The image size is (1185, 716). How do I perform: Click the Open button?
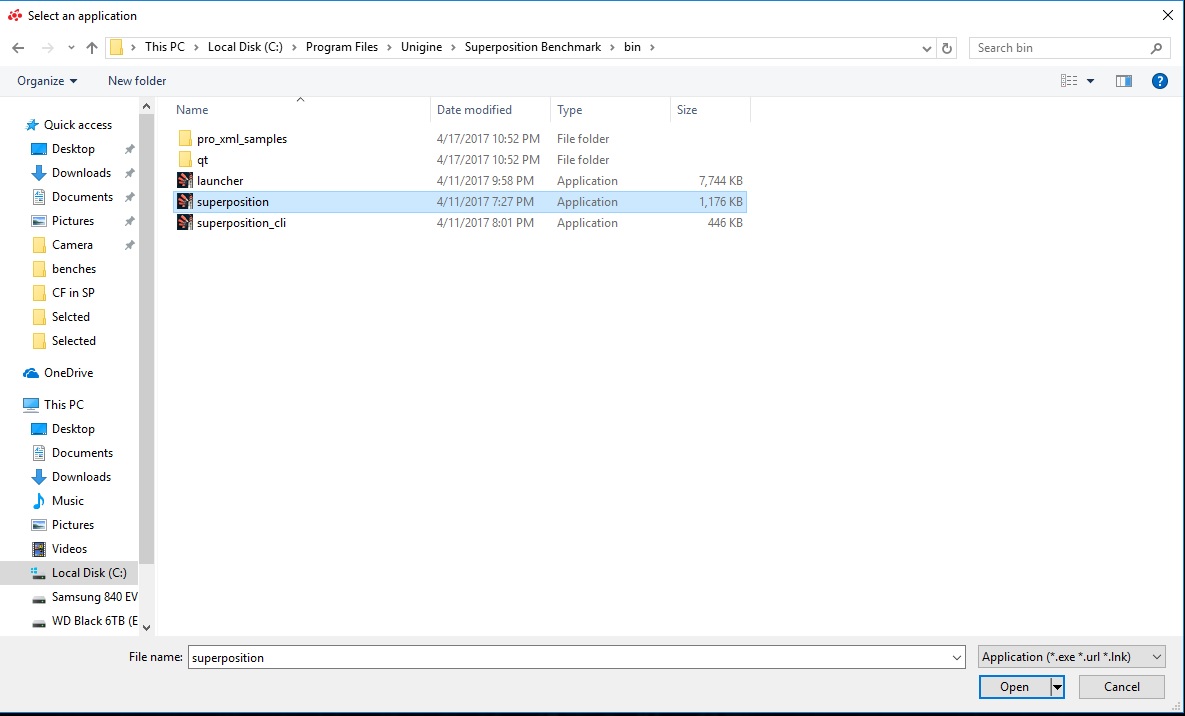point(1014,687)
